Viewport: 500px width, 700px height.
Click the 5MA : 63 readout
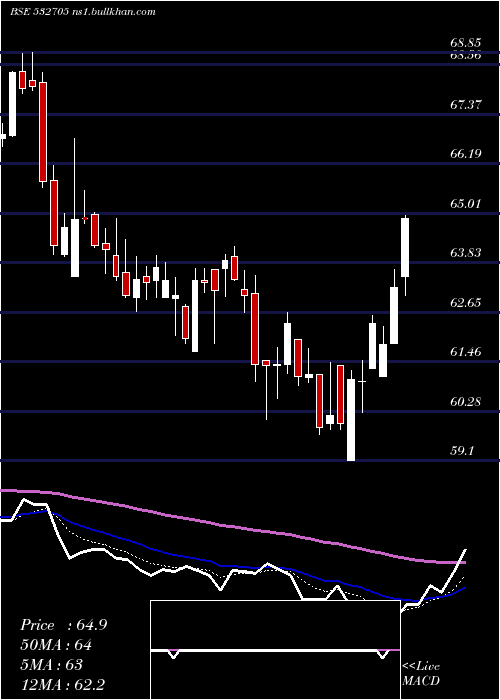[x=52, y=665]
